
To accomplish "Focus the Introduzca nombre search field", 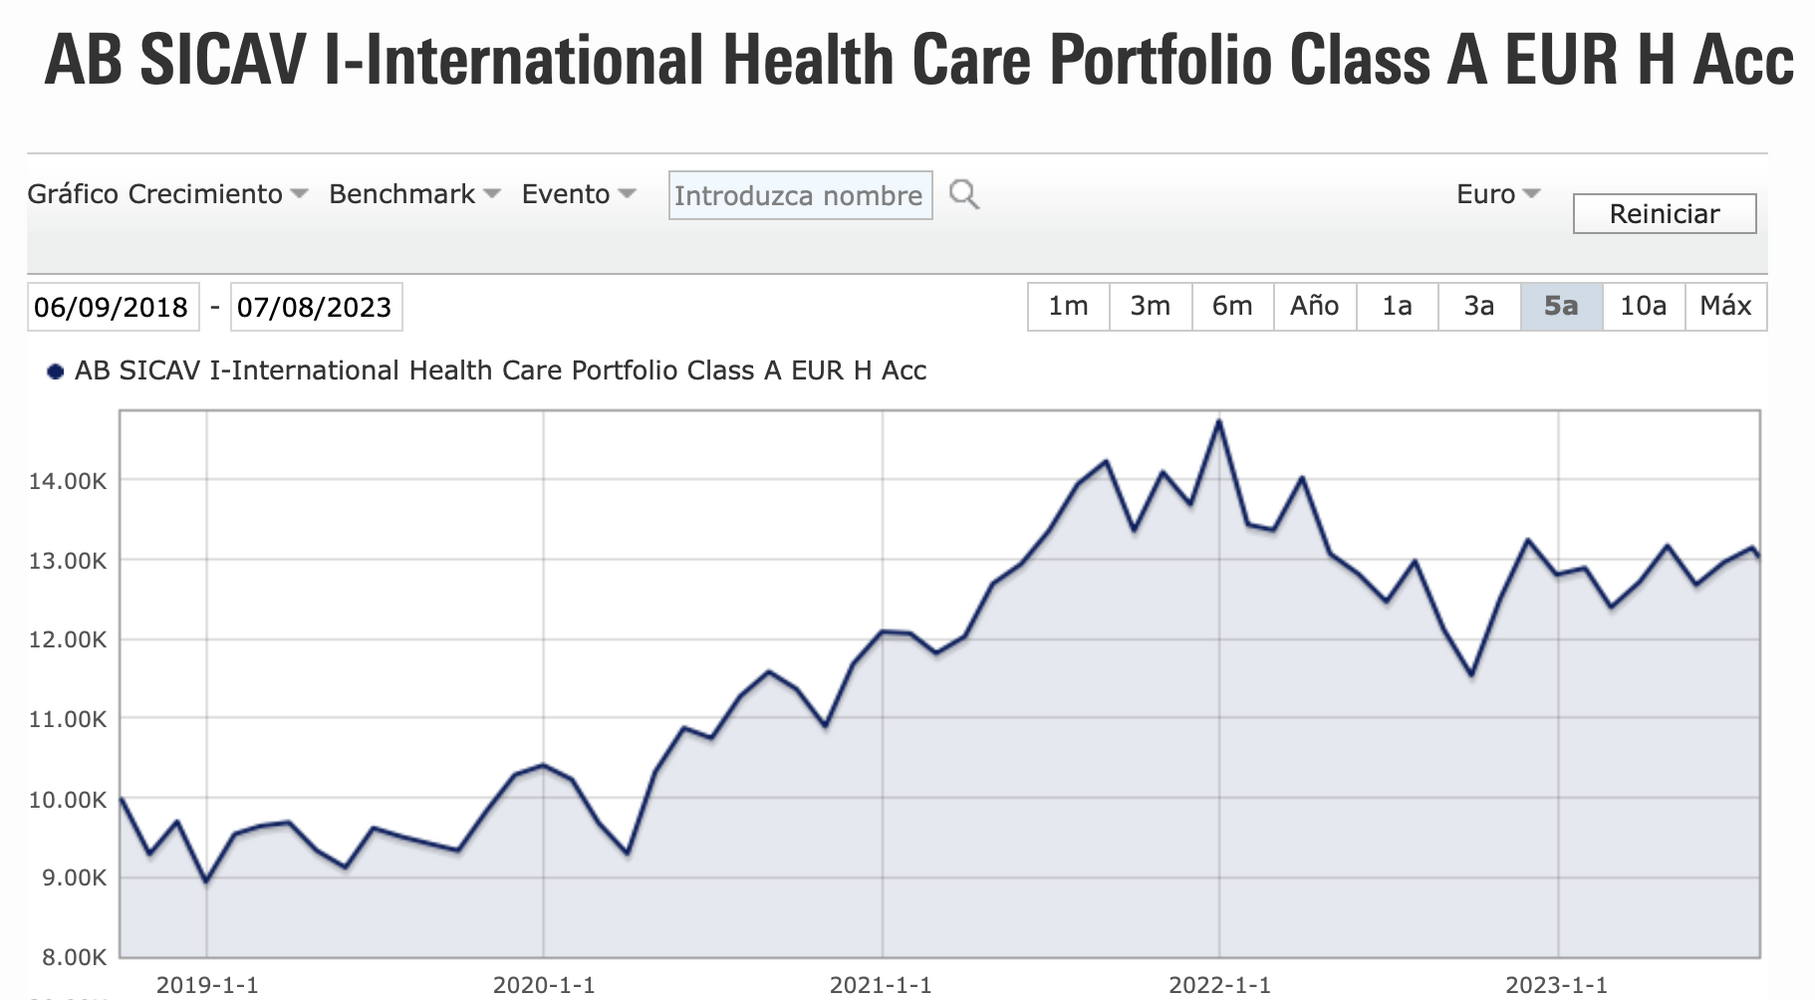I will coord(799,195).
